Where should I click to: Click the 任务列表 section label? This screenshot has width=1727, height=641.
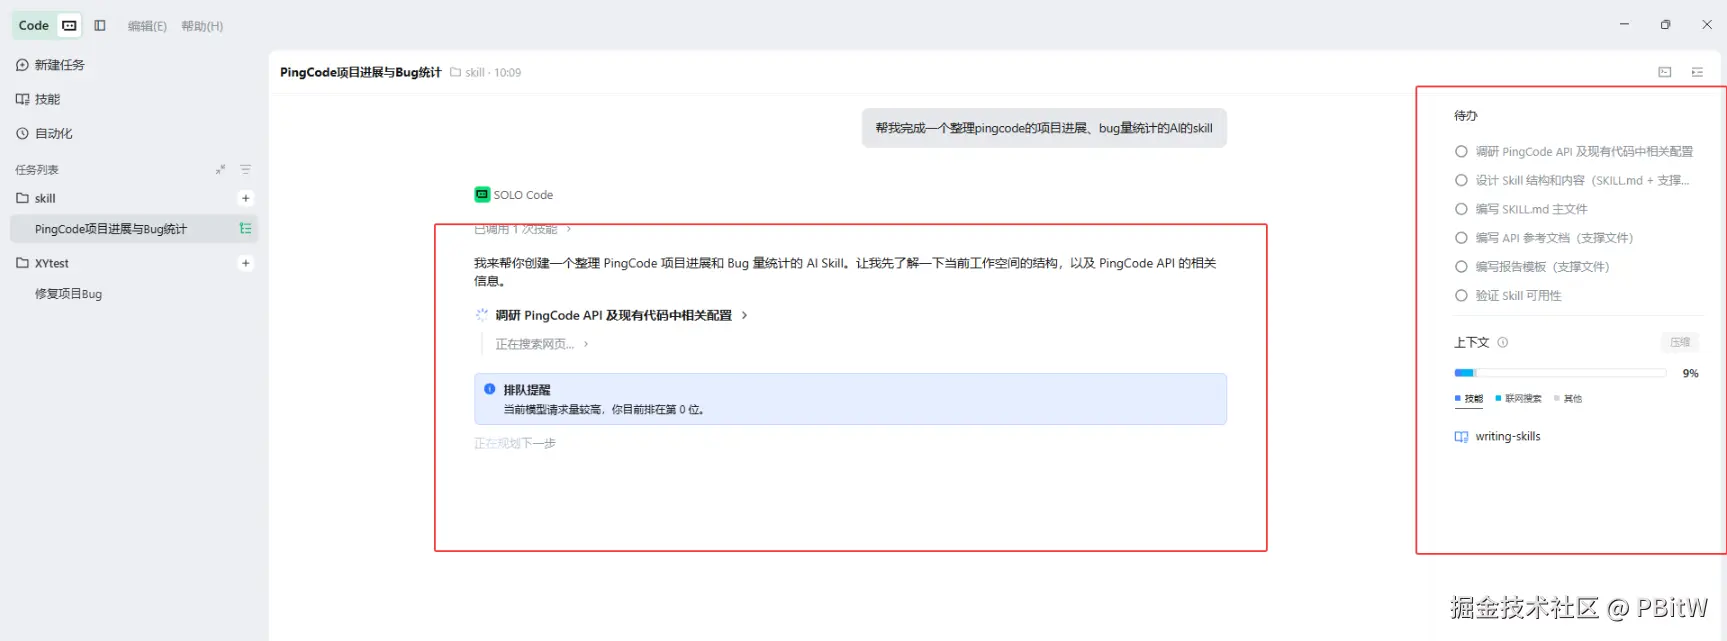pyautogui.click(x=37, y=170)
